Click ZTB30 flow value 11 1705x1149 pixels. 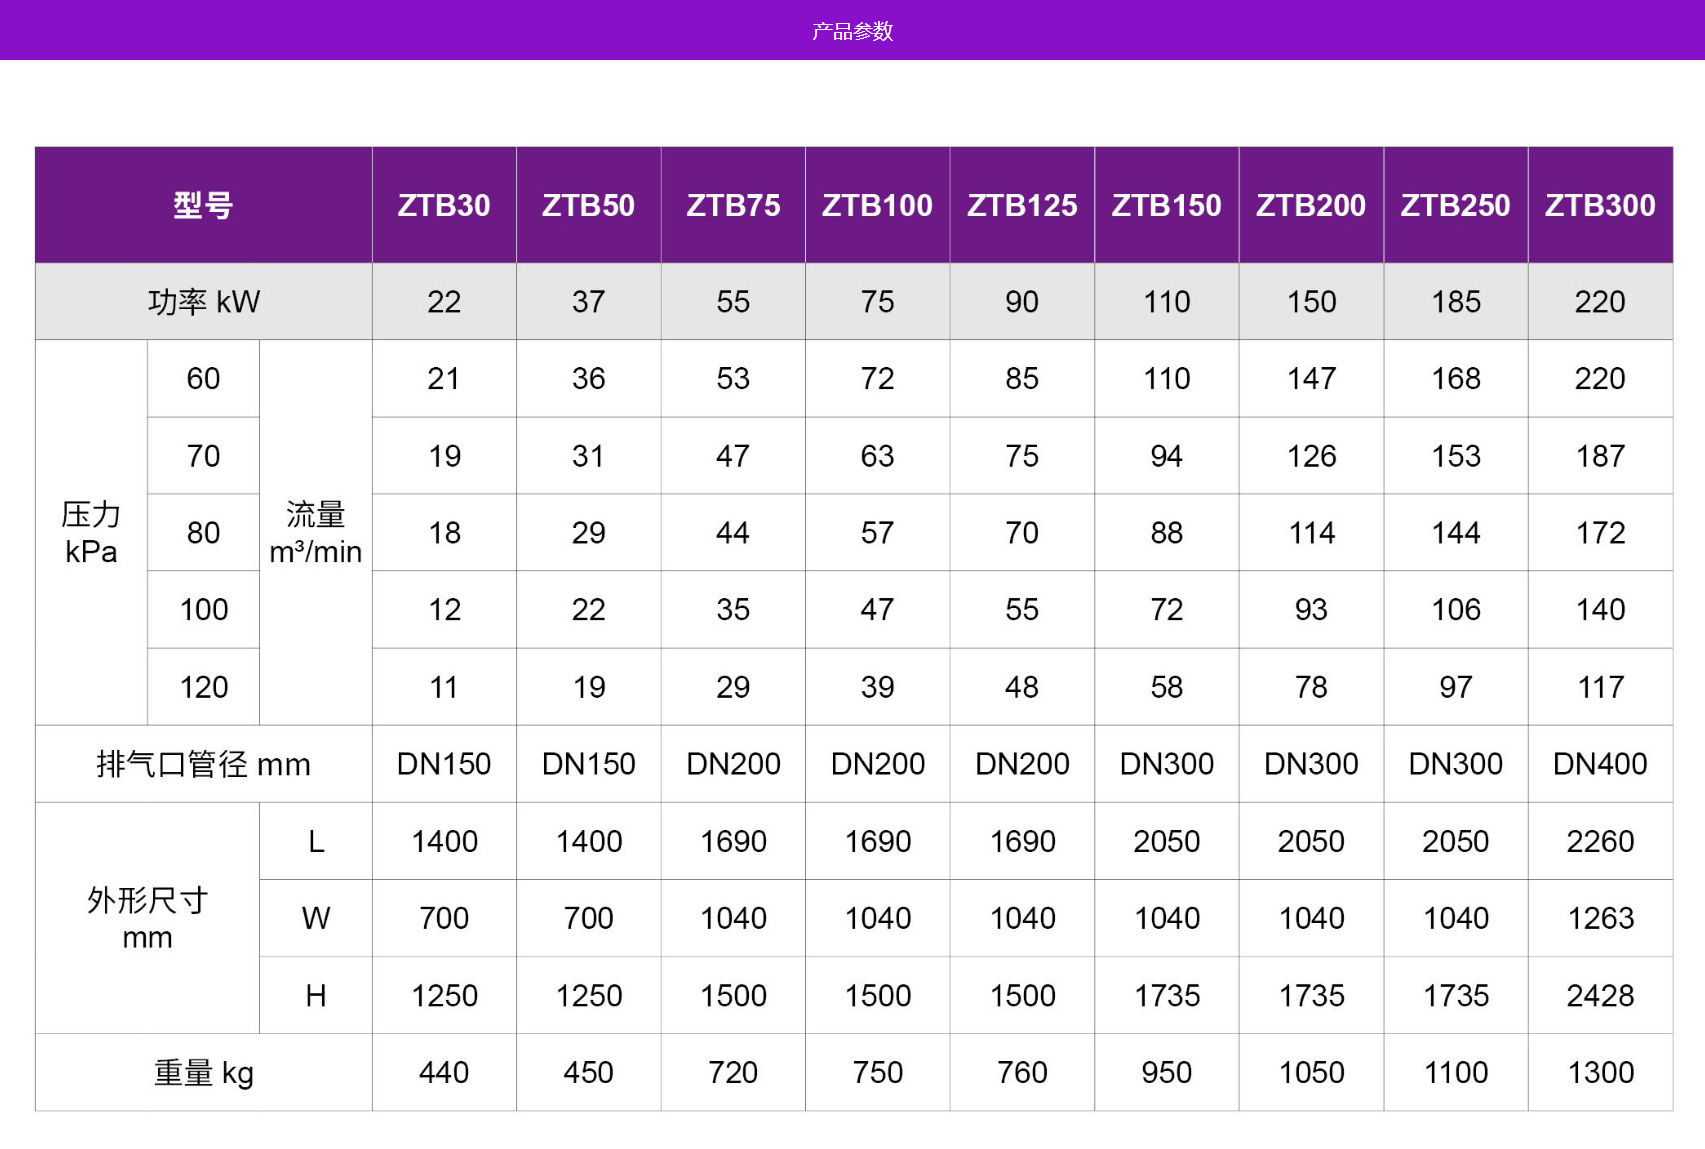pos(444,687)
